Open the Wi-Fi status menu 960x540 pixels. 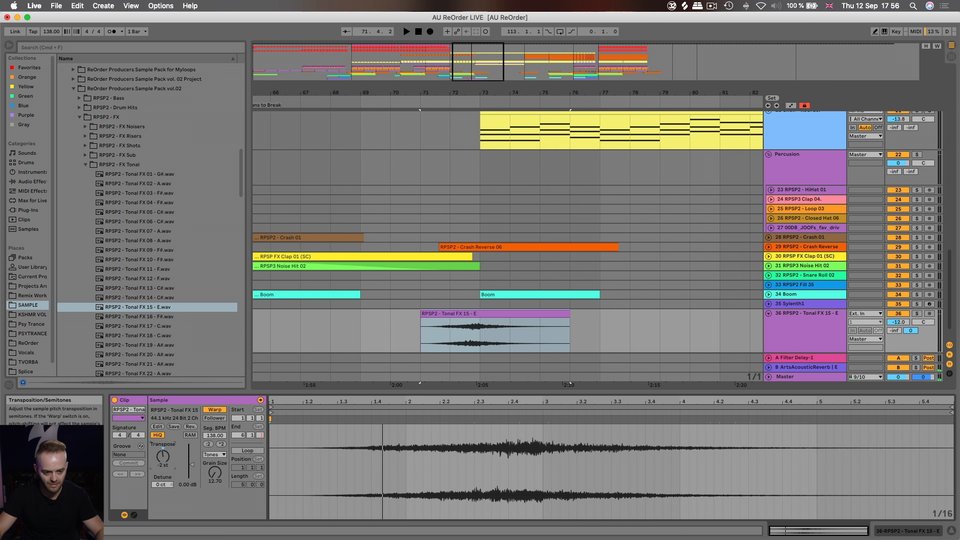click(760, 6)
